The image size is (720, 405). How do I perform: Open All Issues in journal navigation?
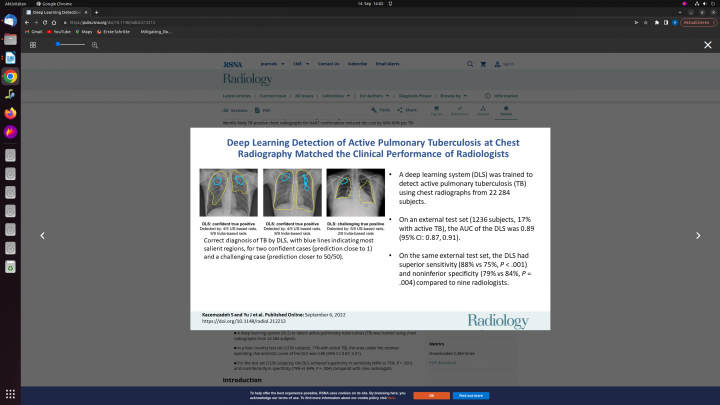click(x=304, y=96)
